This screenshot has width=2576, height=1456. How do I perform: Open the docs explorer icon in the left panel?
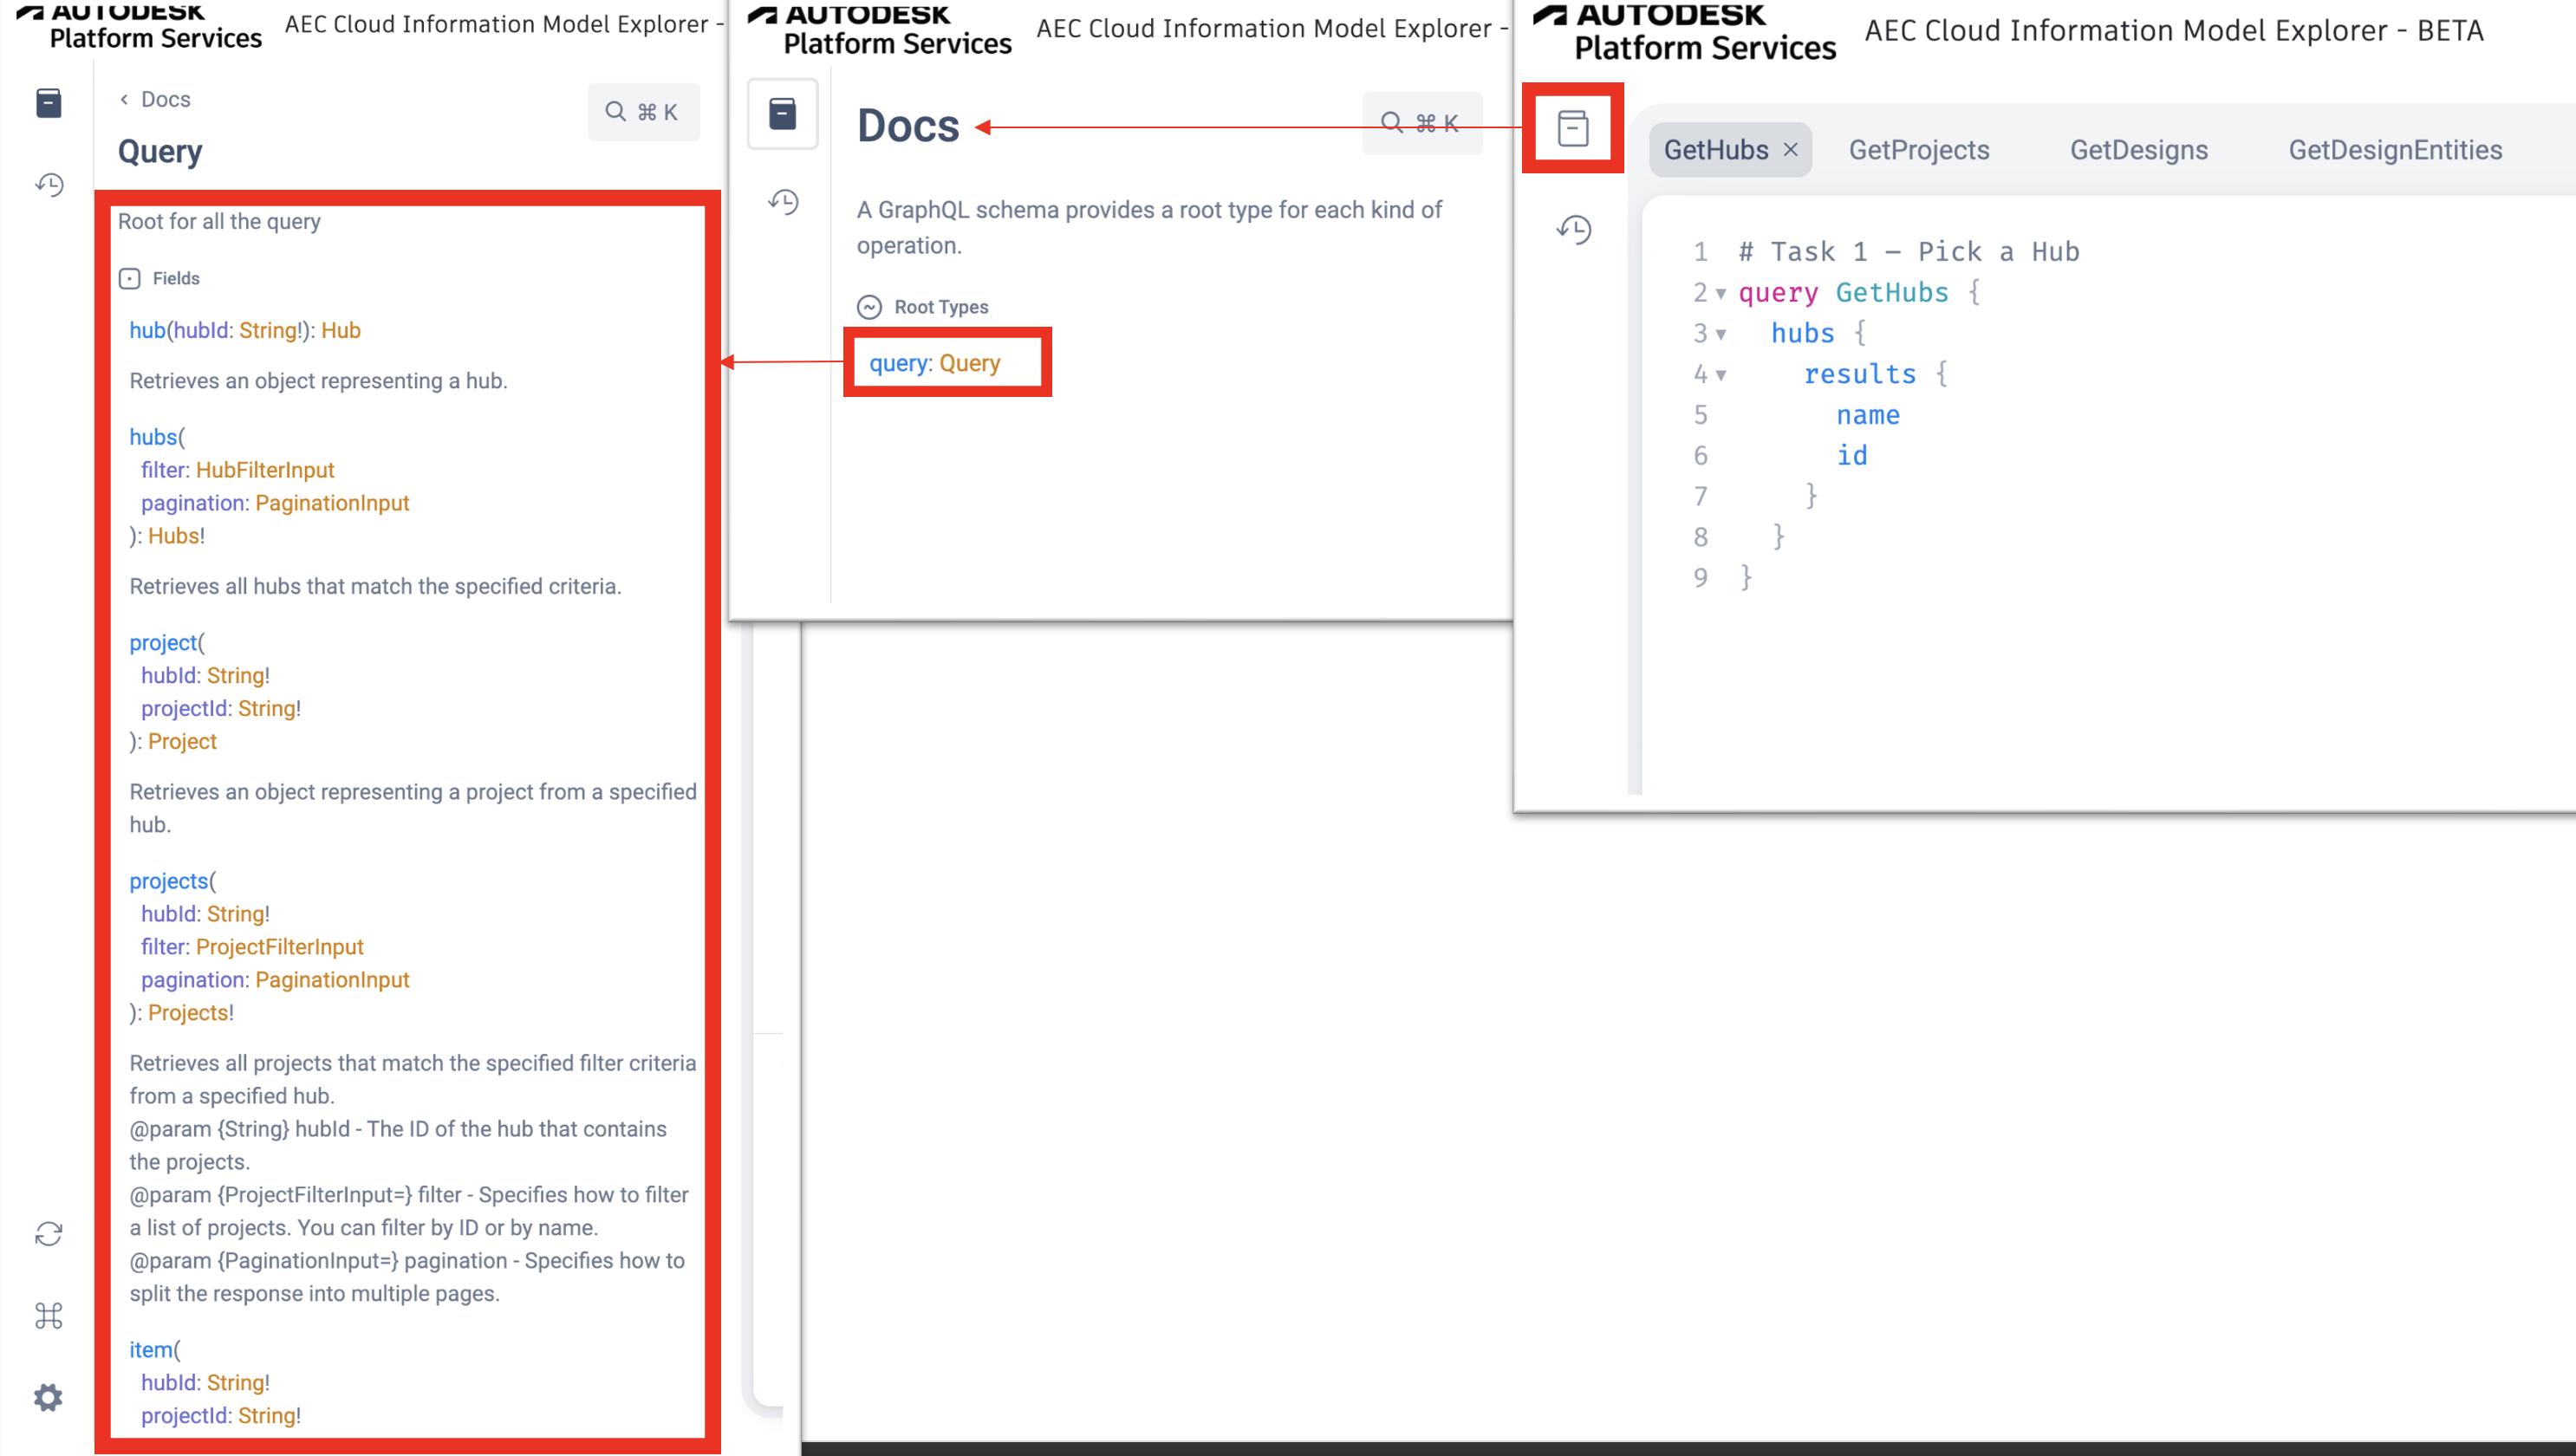(x=48, y=103)
